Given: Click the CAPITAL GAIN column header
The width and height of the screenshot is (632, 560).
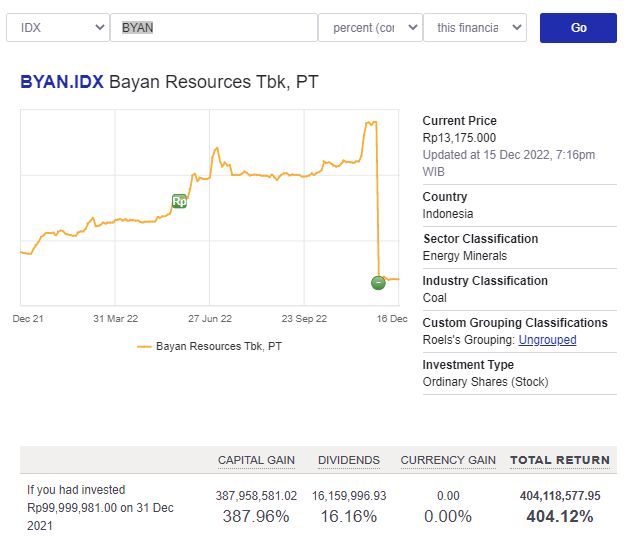Looking at the screenshot, I should tap(256, 460).
